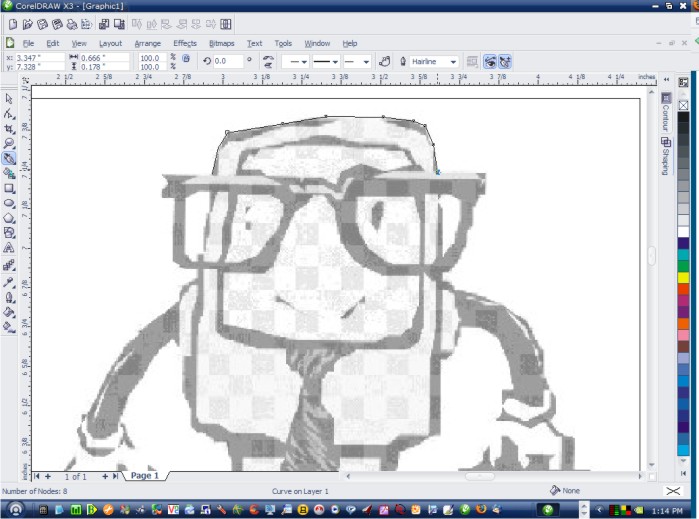Pick the yellow color swatch
699x519 pixels.
click(683, 277)
